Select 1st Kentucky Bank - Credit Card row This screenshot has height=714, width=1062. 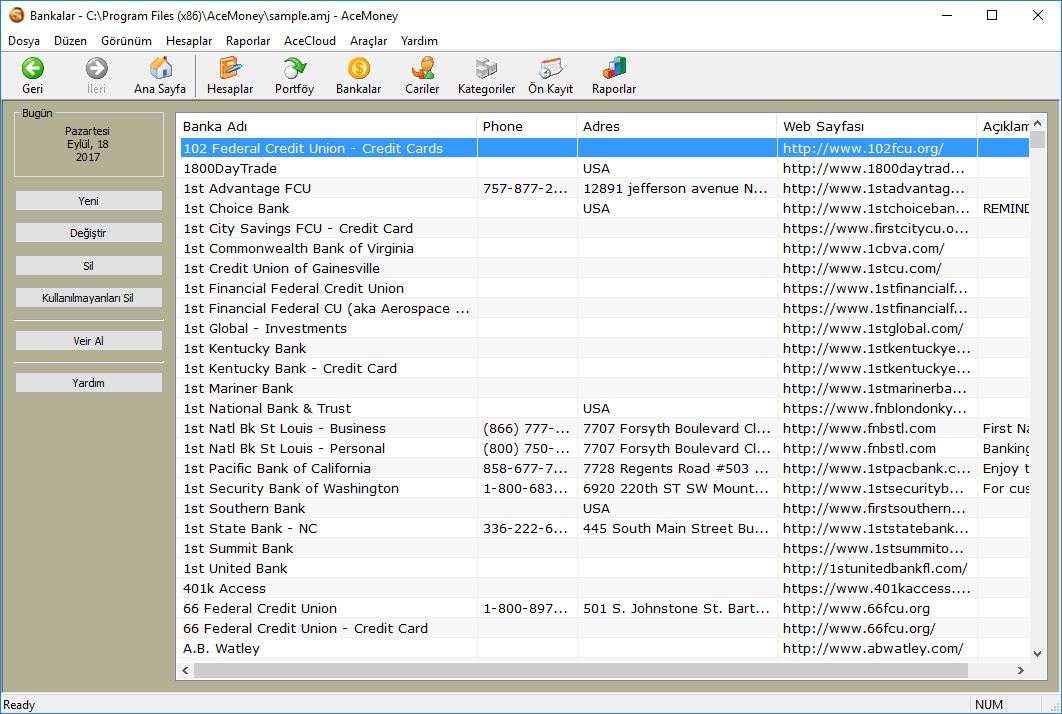pyautogui.click(x=604, y=368)
